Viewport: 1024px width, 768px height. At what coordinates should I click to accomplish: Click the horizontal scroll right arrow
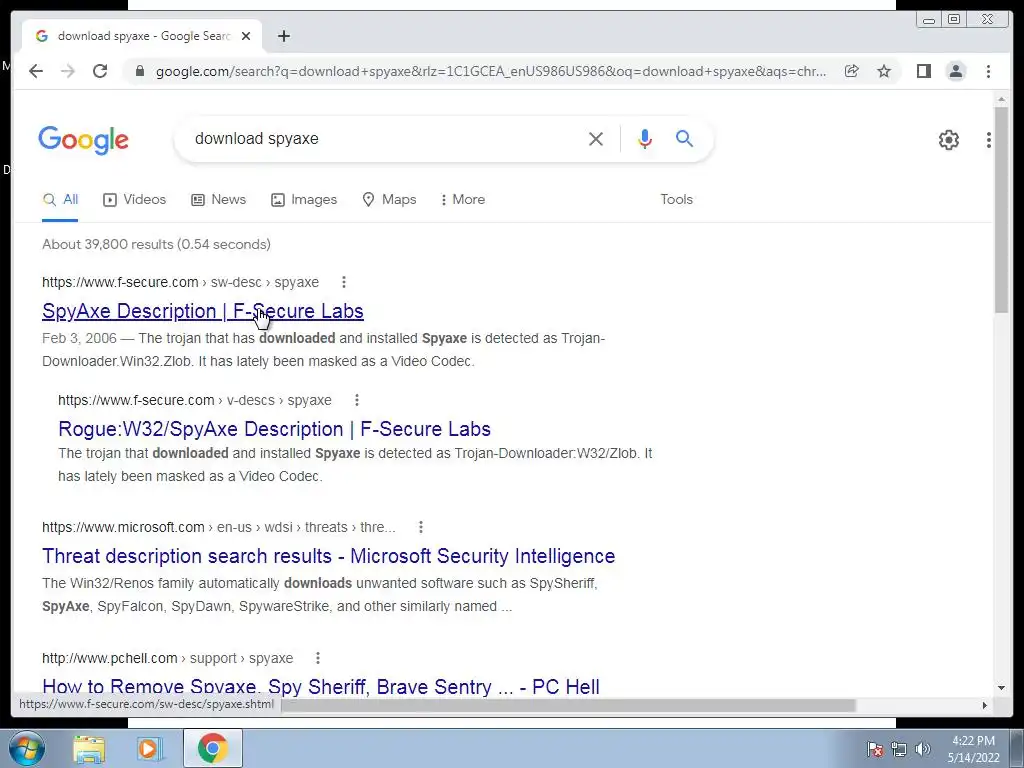(x=985, y=705)
